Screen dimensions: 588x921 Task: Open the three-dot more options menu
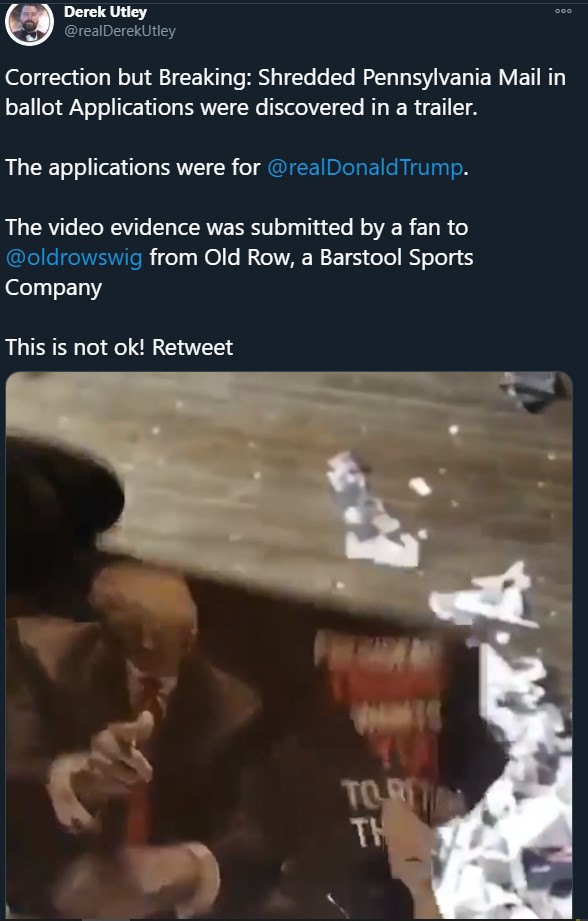(x=563, y=11)
